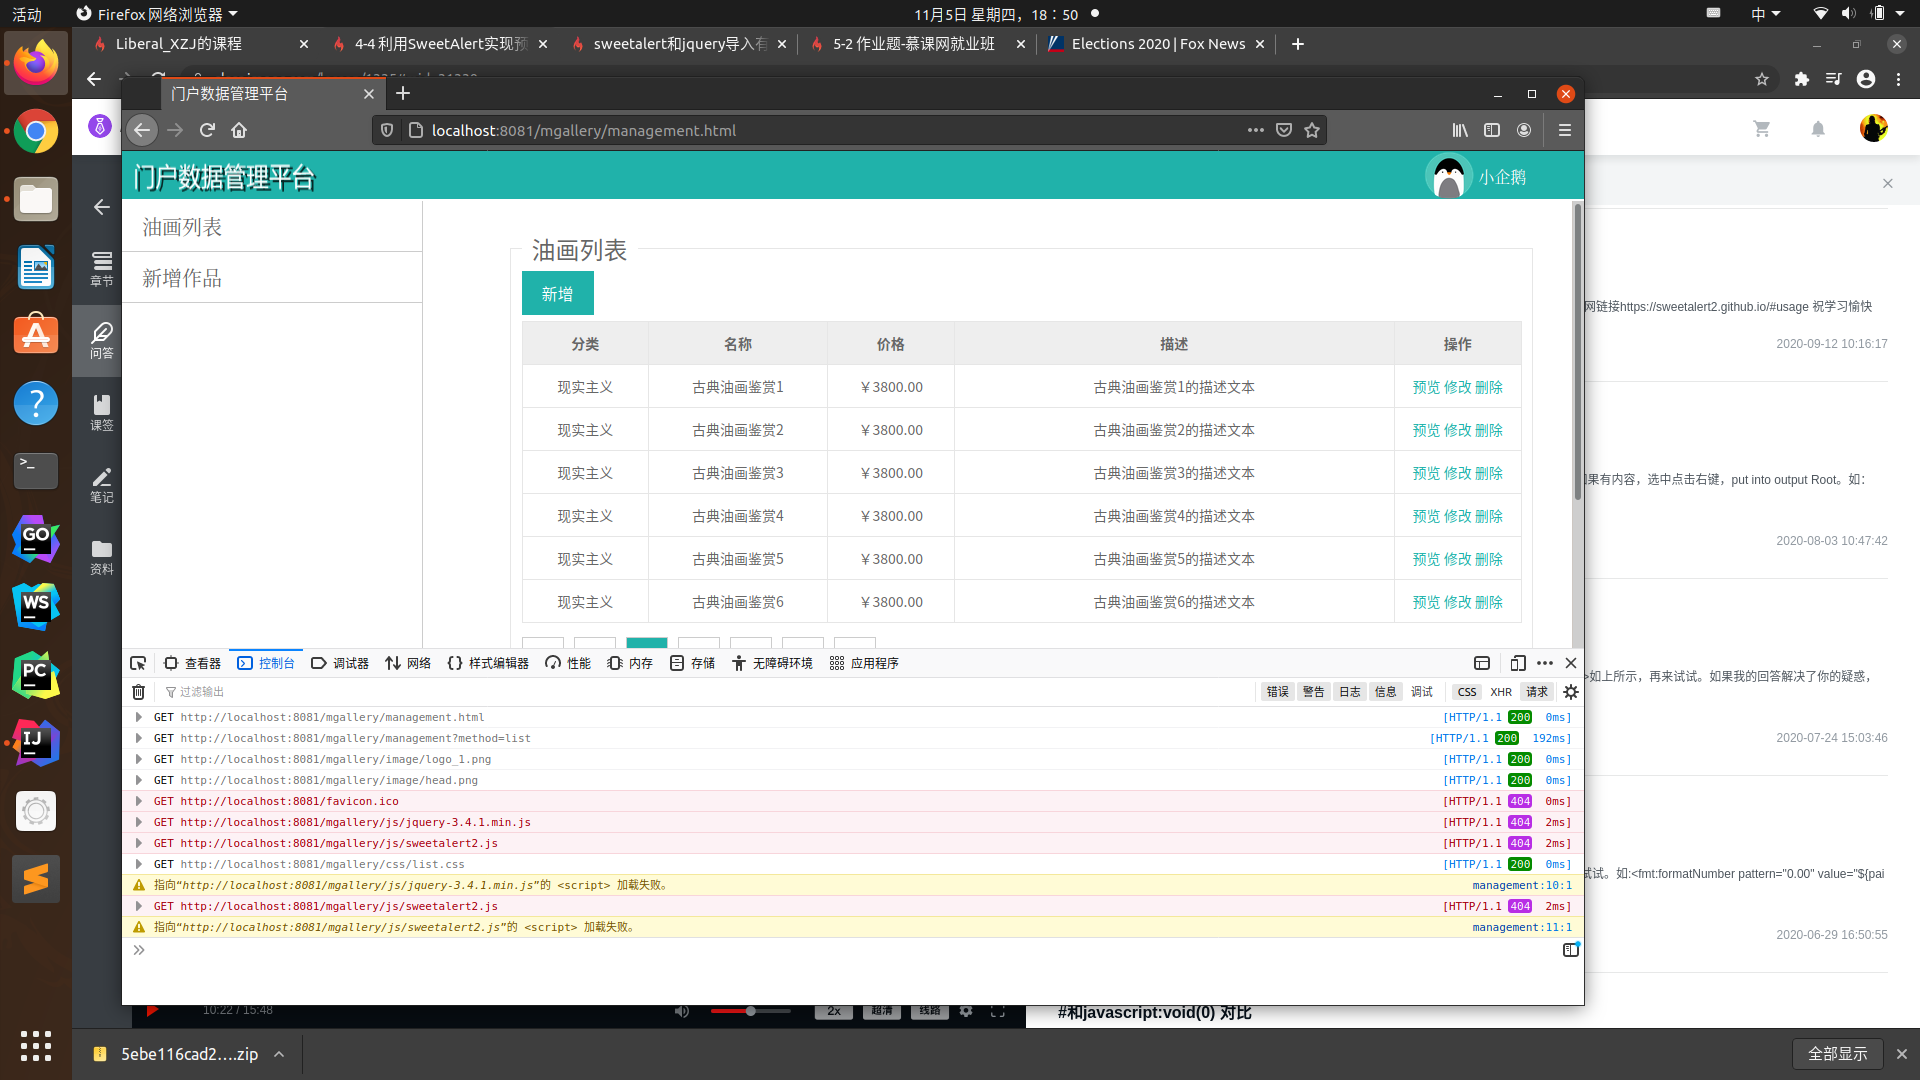Expand GET favicon.ico 404 request
The height and width of the screenshot is (1080, 1920).
click(139, 801)
